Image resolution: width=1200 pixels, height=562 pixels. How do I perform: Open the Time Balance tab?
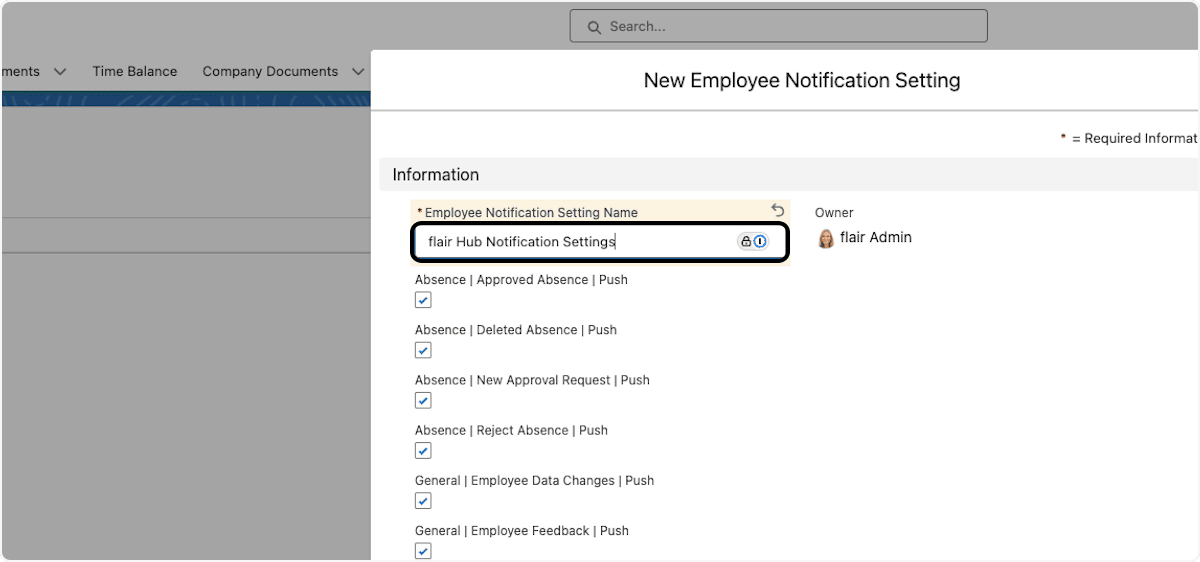tap(135, 72)
